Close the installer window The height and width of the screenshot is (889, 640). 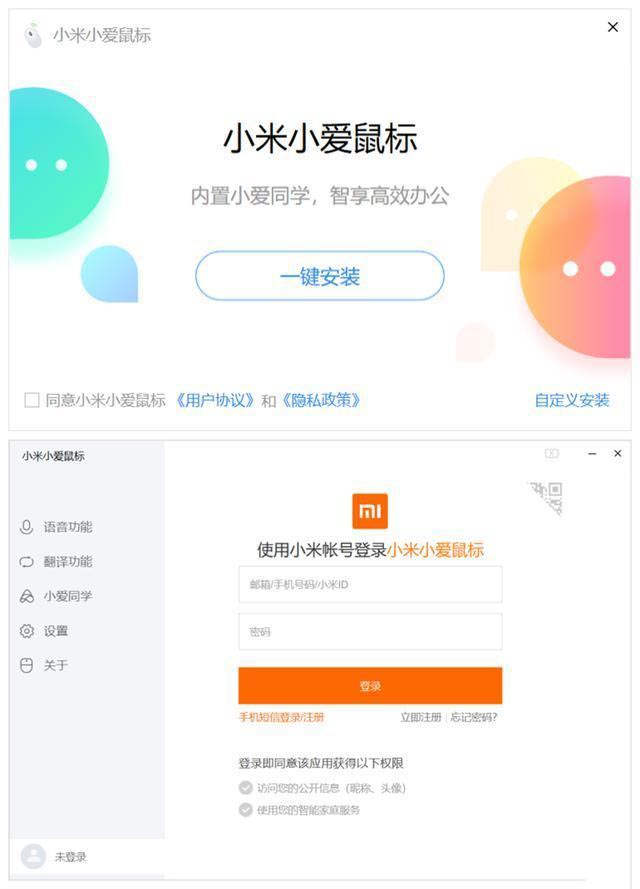[613, 28]
